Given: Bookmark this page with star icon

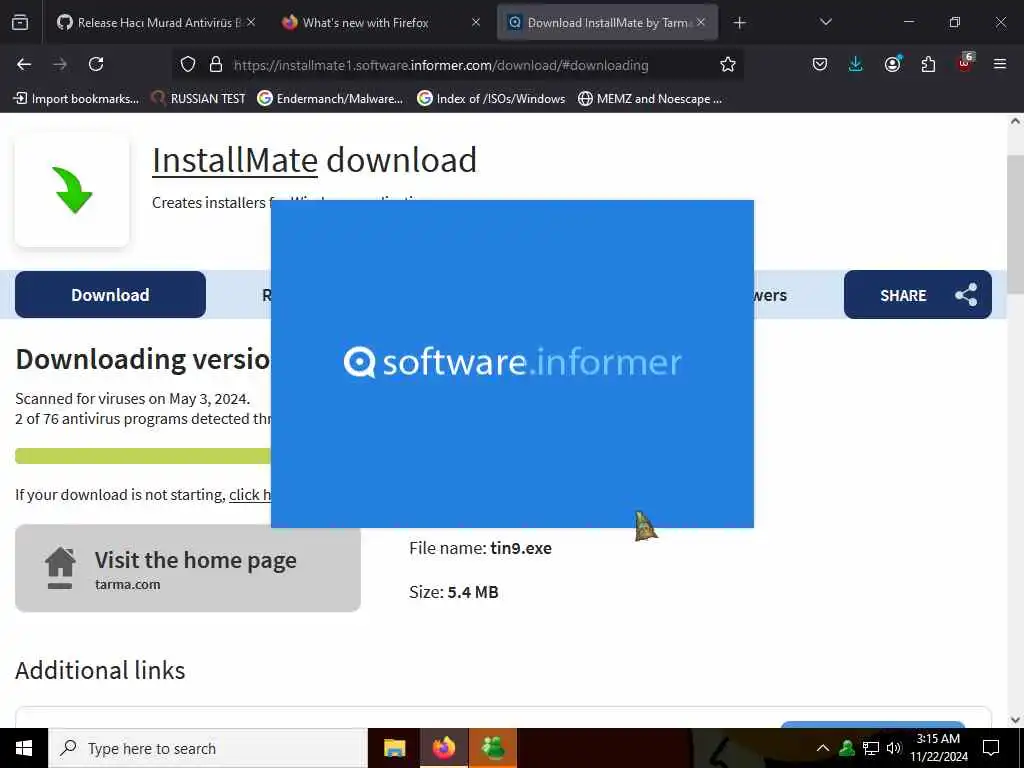Looking at the screenshot, I should coord(728,64).
